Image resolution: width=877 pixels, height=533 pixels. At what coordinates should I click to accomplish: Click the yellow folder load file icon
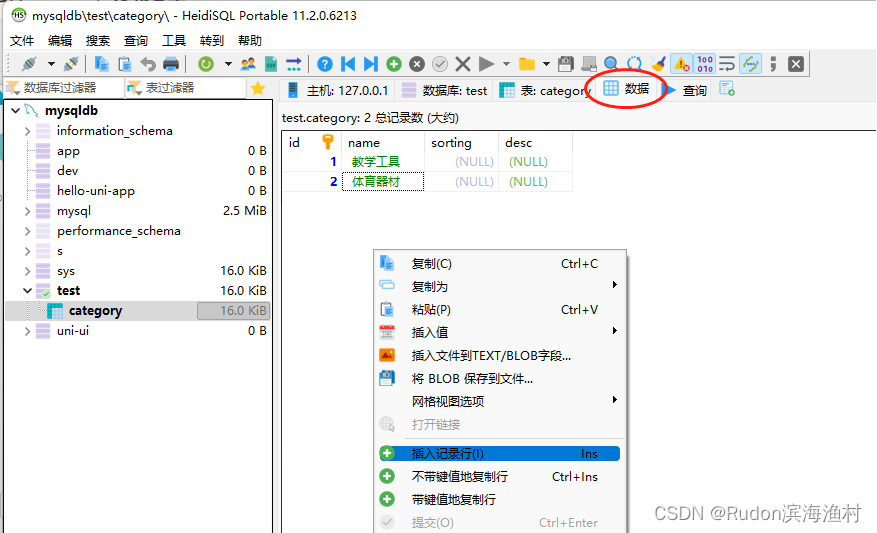coord(526,64)
